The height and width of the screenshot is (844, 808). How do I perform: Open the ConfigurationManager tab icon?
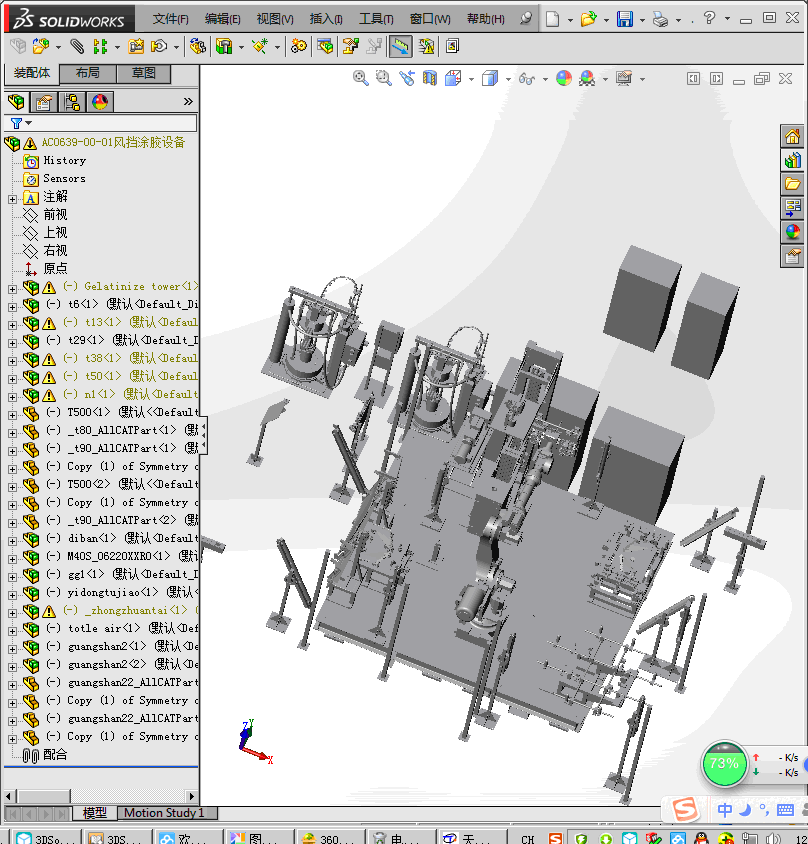point(72,102)
